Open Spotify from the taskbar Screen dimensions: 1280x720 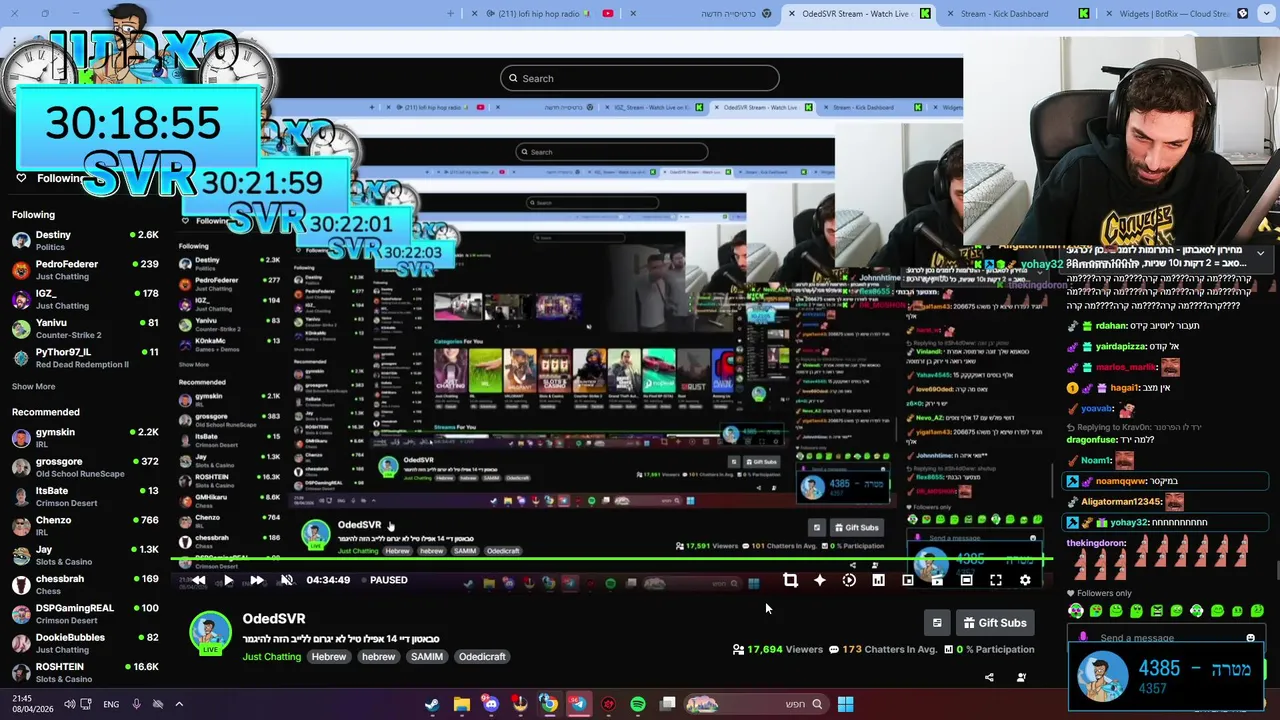pos(638,704)
